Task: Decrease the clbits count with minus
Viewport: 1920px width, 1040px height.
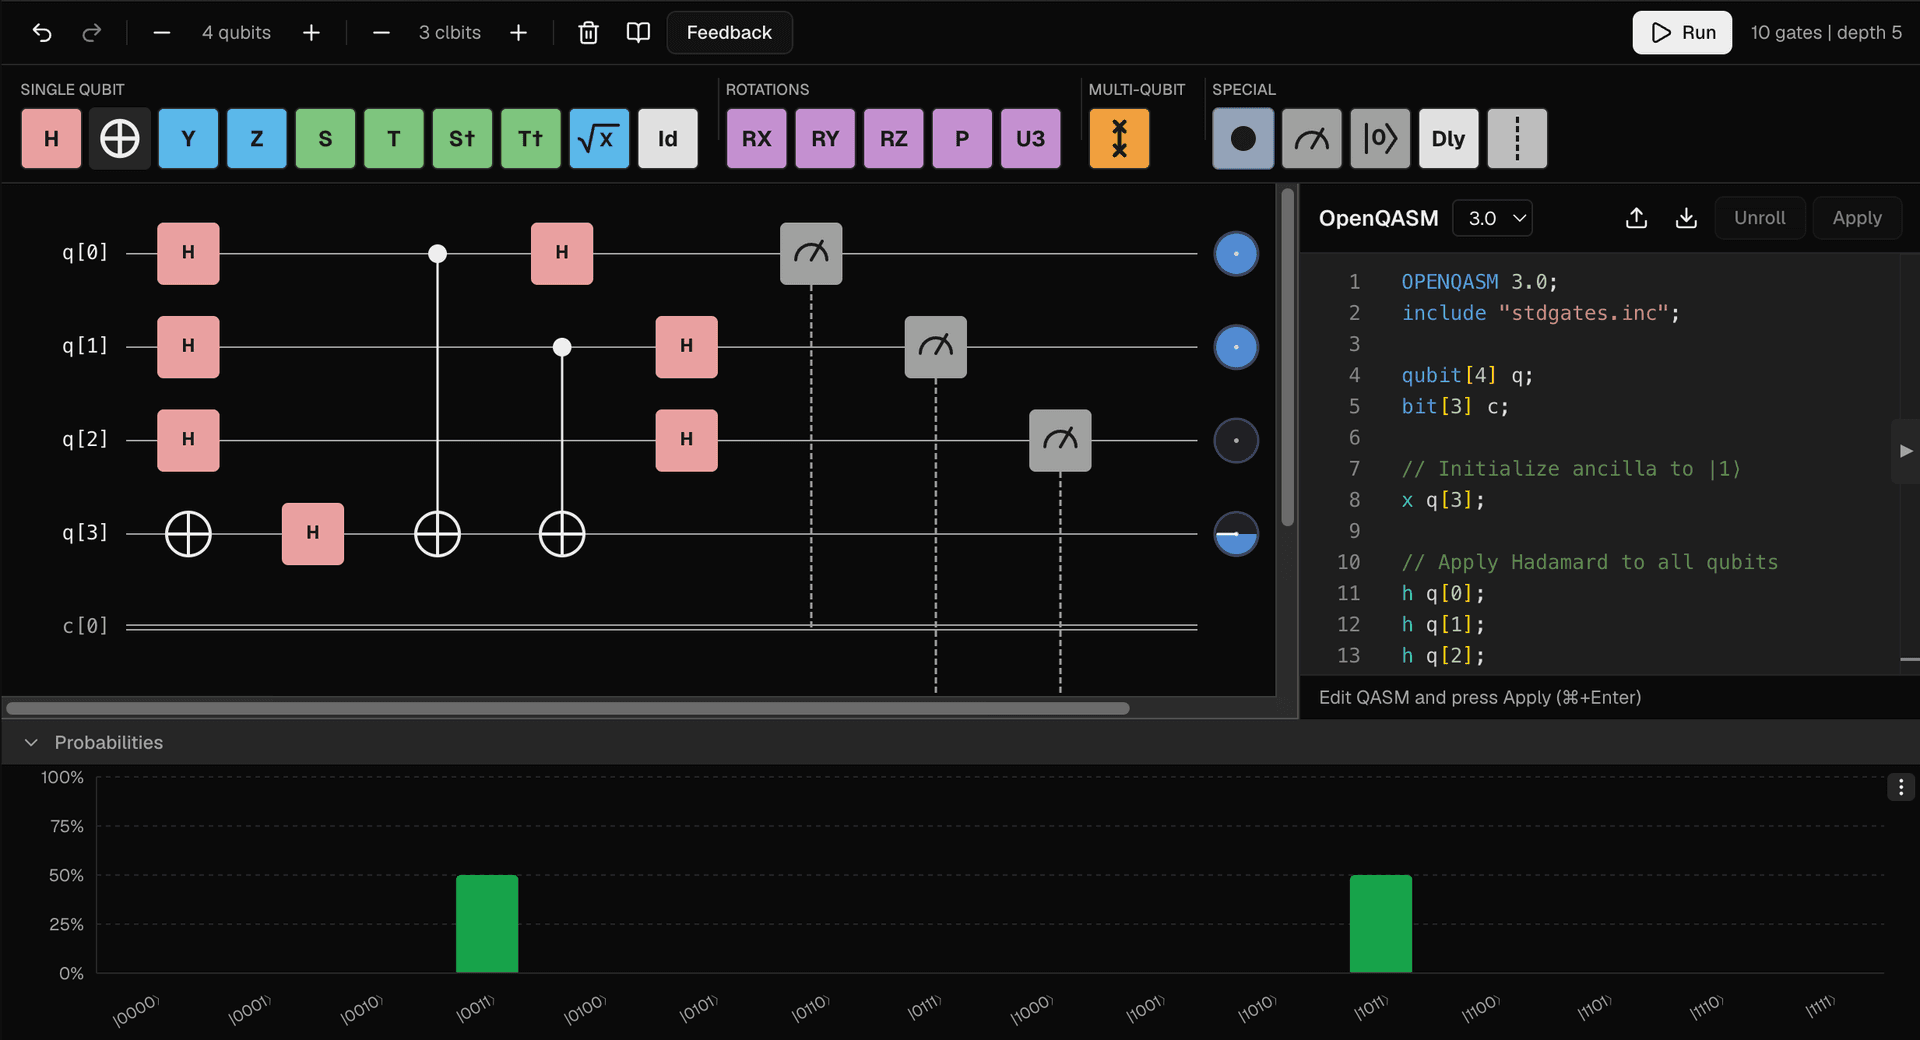Action: pos(381,33)
